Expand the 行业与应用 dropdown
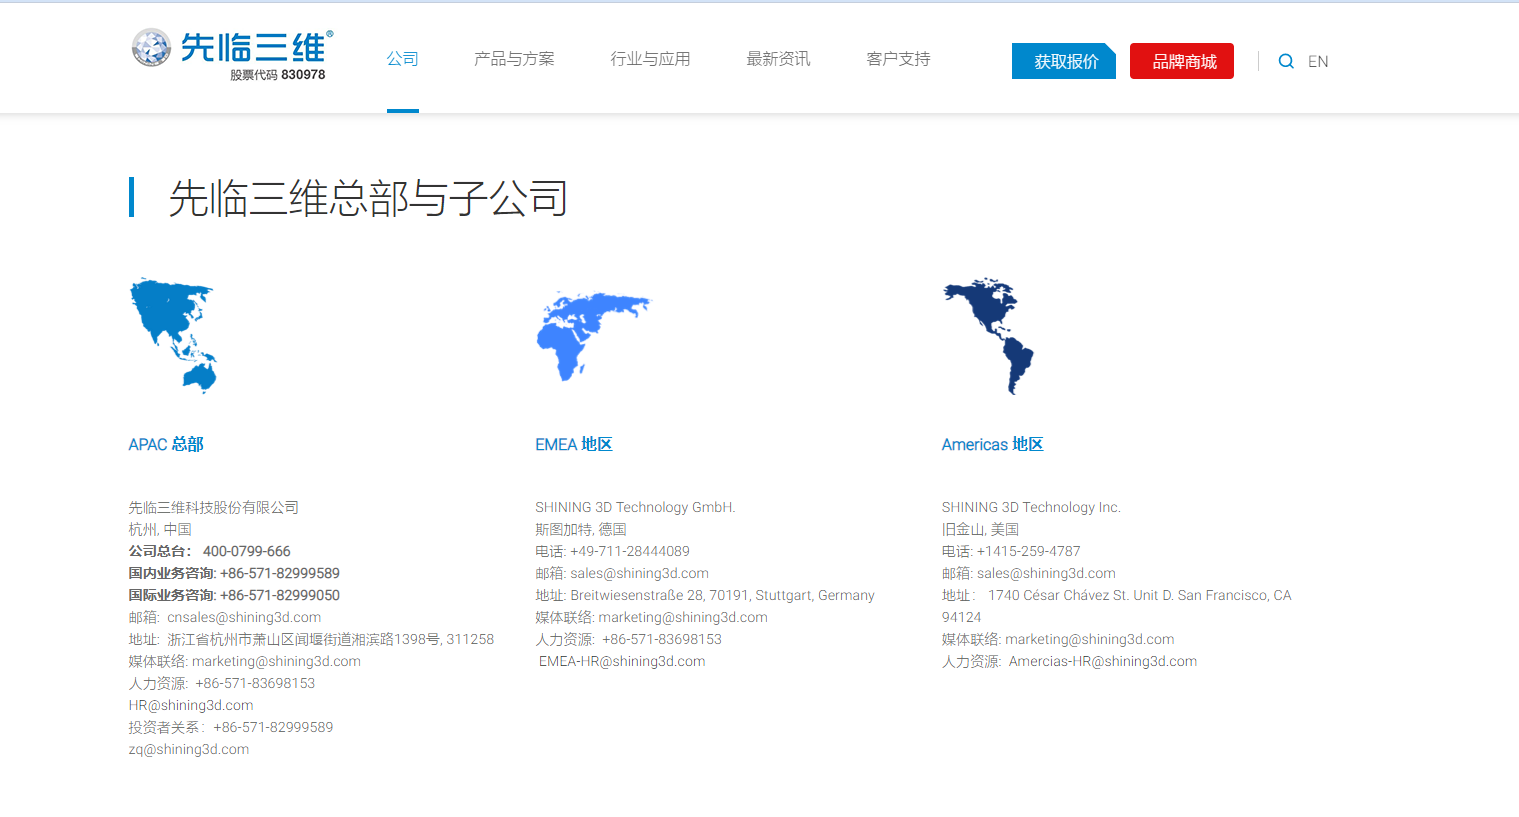Viewport: 1519px width, 817px height. [x=650, y=59]
